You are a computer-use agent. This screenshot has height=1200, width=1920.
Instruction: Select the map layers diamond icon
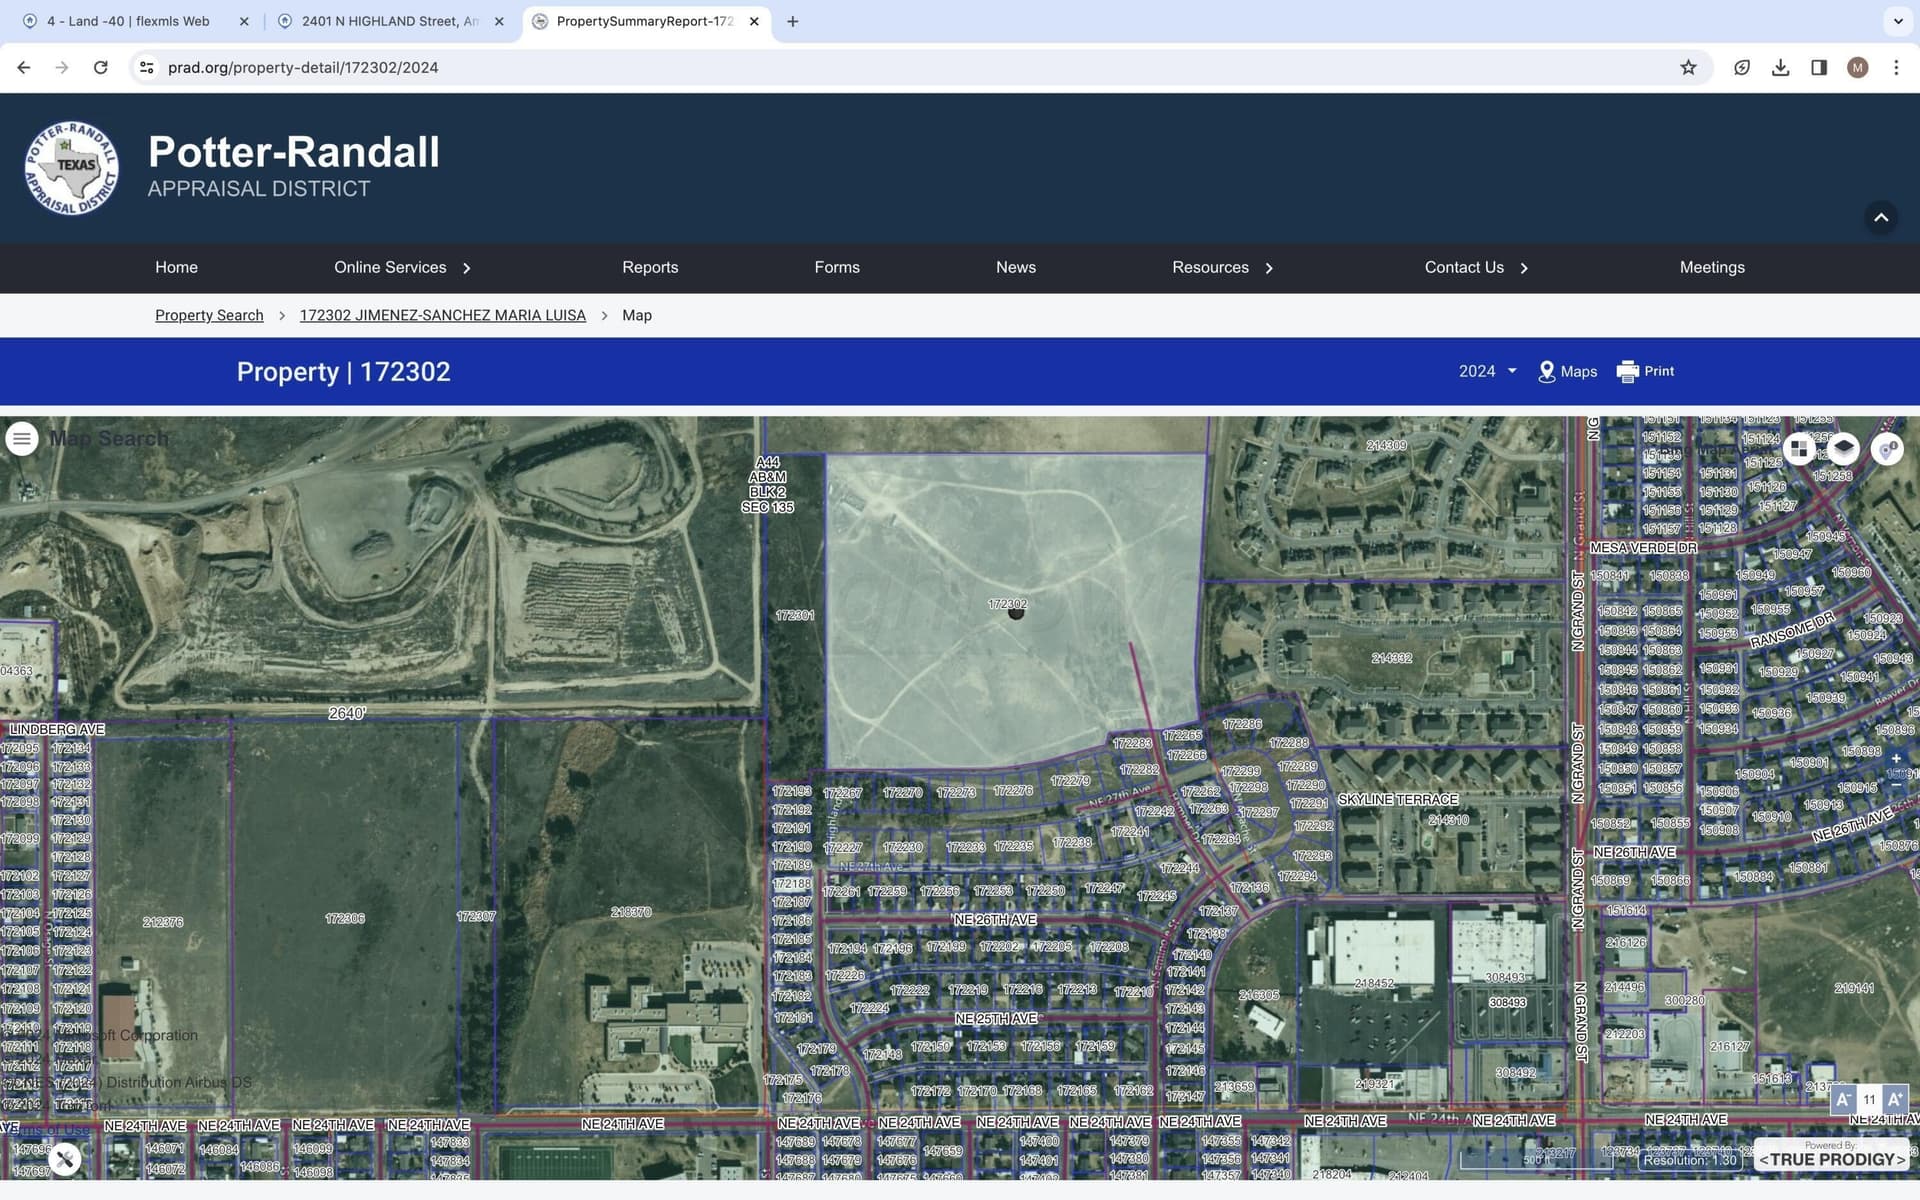click(1843, 449)
